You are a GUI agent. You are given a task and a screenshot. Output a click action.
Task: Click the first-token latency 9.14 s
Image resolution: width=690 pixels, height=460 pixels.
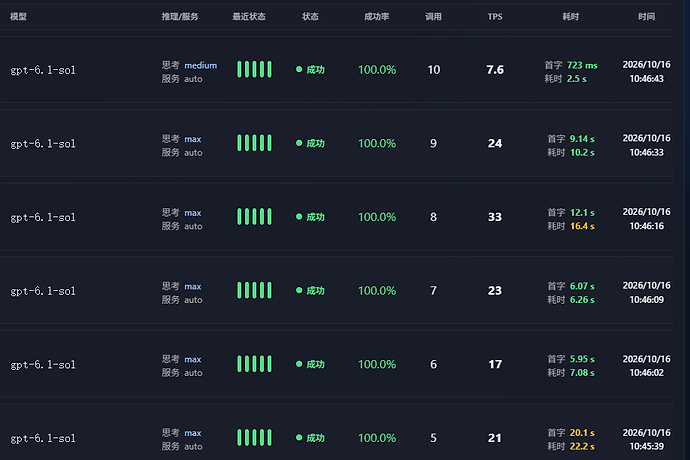coord(582,139)
